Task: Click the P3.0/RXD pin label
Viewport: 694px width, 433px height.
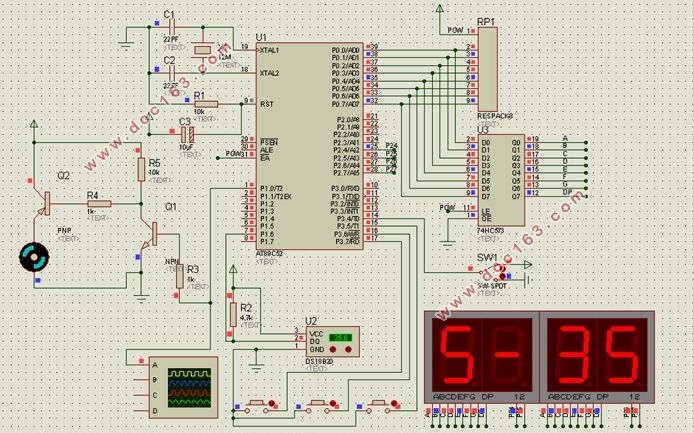Action: click(346, 188)
